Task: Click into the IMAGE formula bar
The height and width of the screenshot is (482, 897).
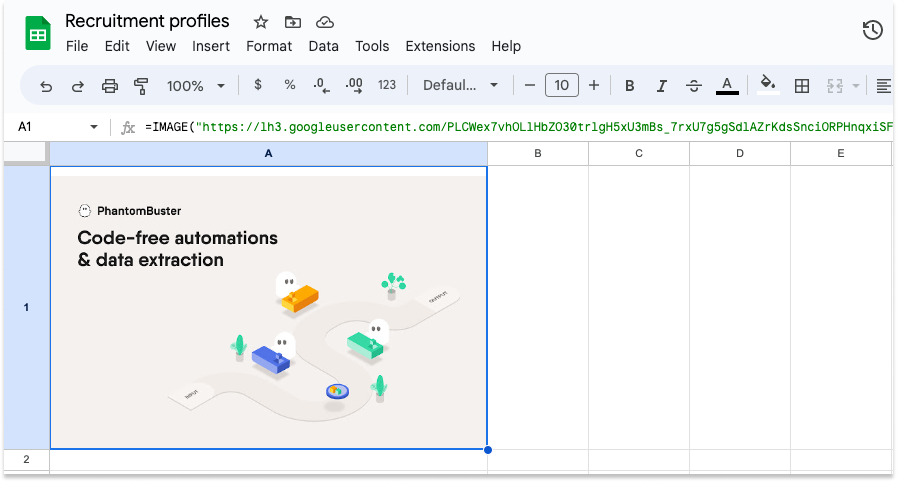Action: point(518,127)
